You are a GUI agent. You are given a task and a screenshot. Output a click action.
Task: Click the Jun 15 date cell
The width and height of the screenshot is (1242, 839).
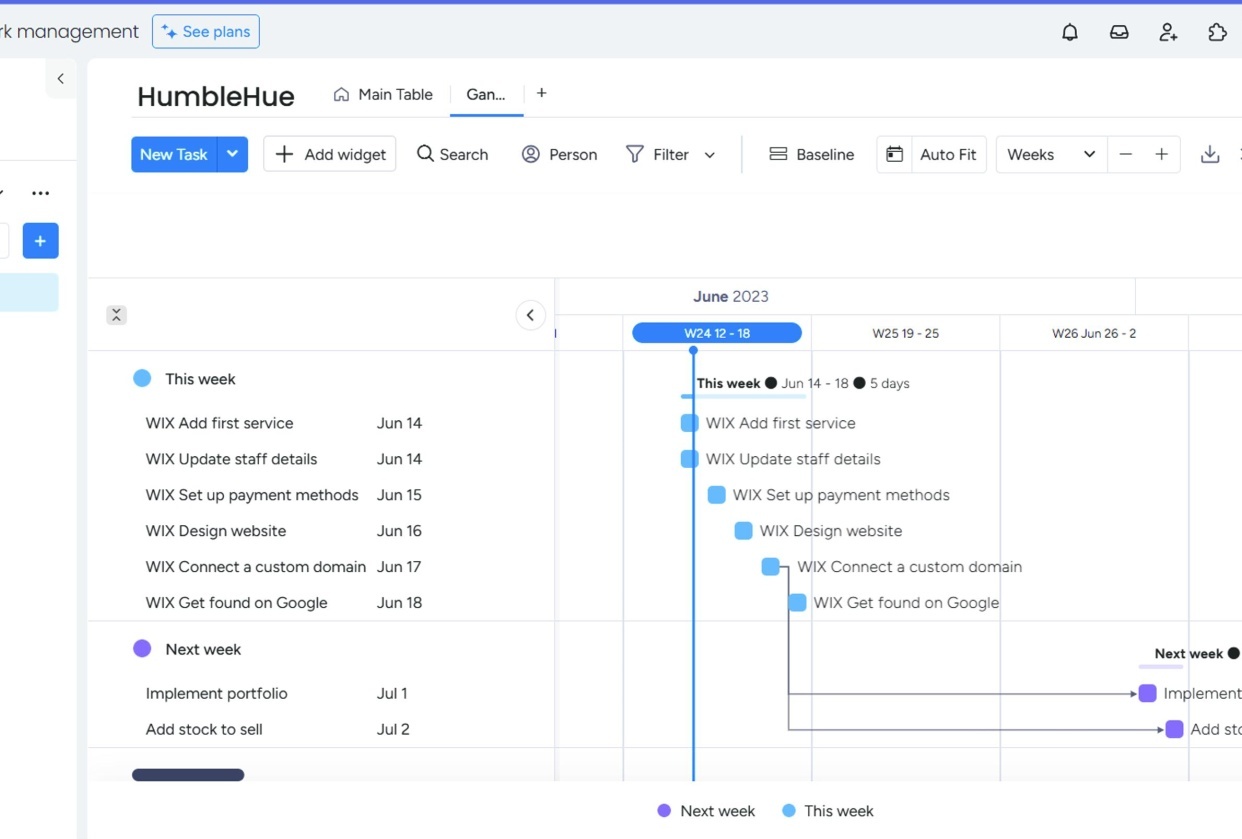click(x=400, y=495)
